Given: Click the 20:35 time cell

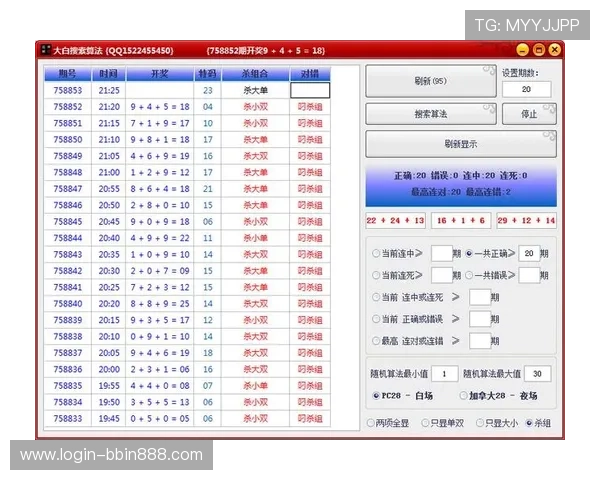Looking at the screenshot, I should click(109, 255).
